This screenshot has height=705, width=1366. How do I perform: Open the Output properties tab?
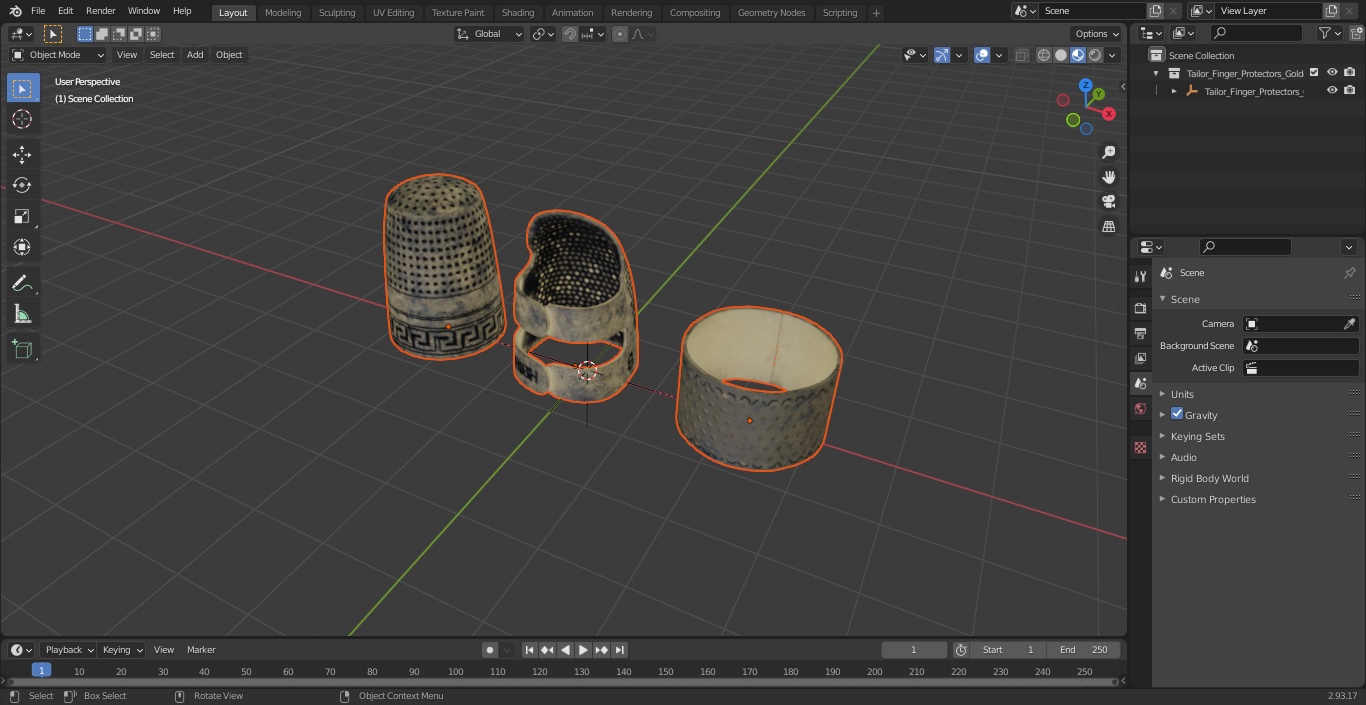click(x=1140, y=333)
